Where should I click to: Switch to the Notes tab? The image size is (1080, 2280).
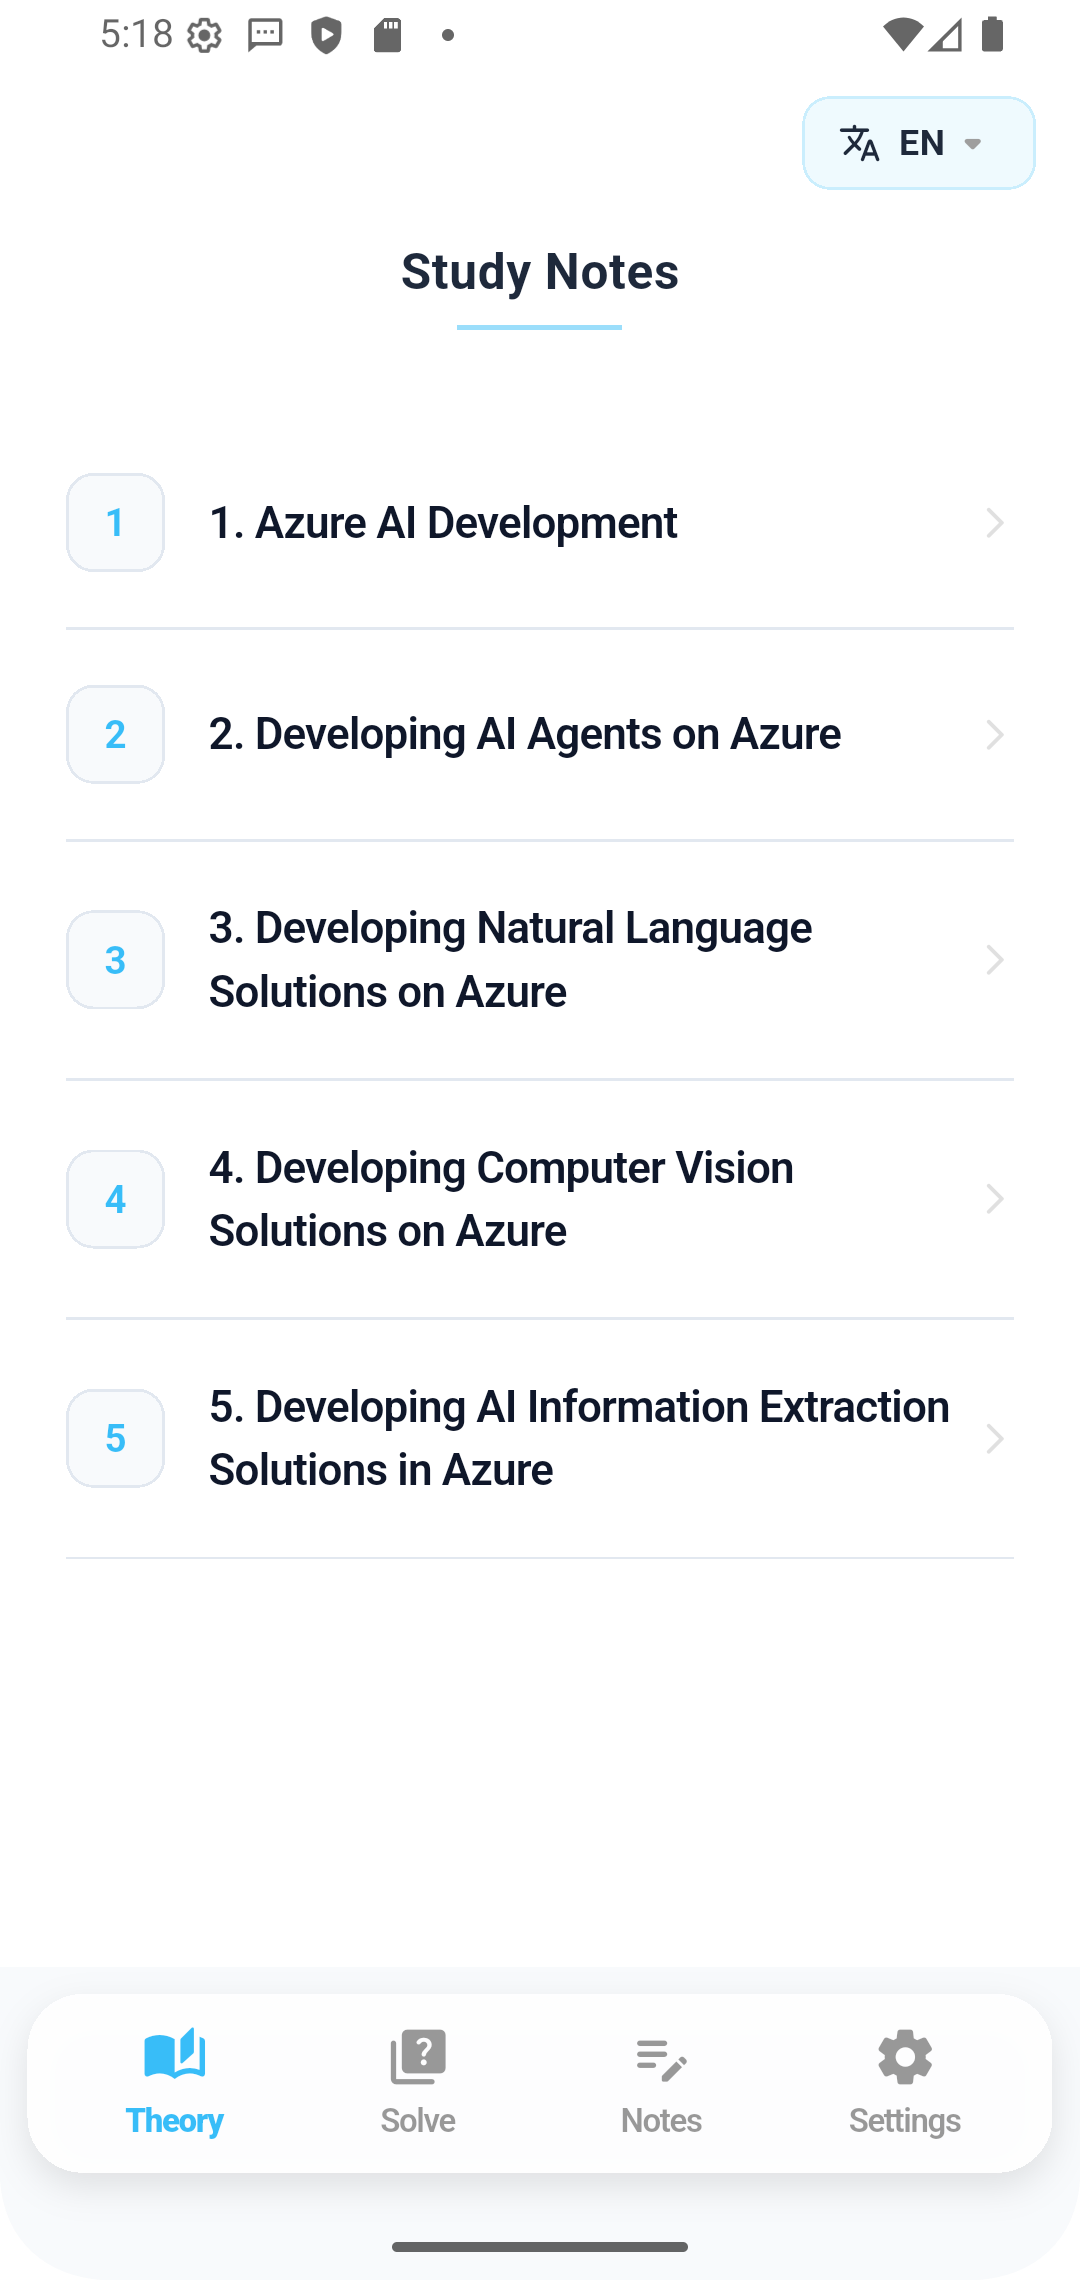[661, 2082]
